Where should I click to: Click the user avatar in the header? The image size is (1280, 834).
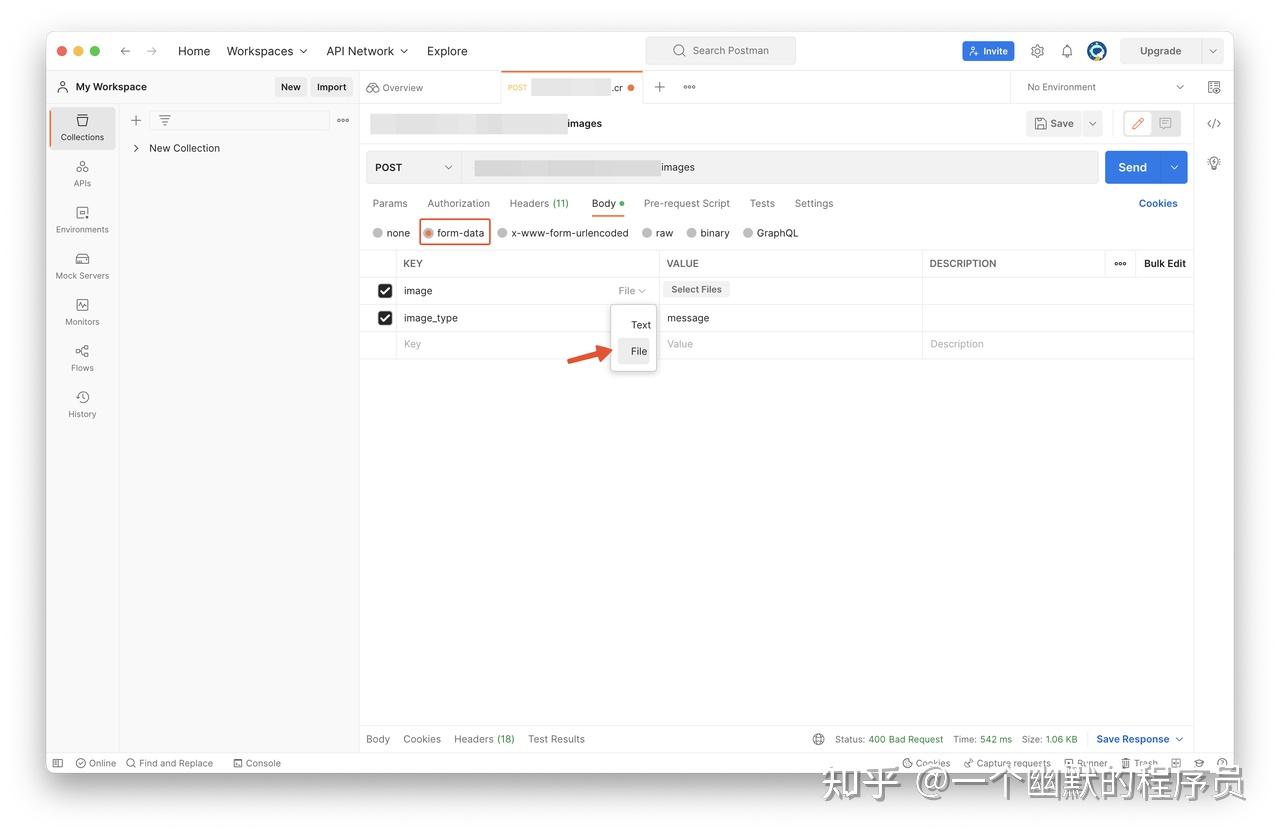tap(1097, 51)
